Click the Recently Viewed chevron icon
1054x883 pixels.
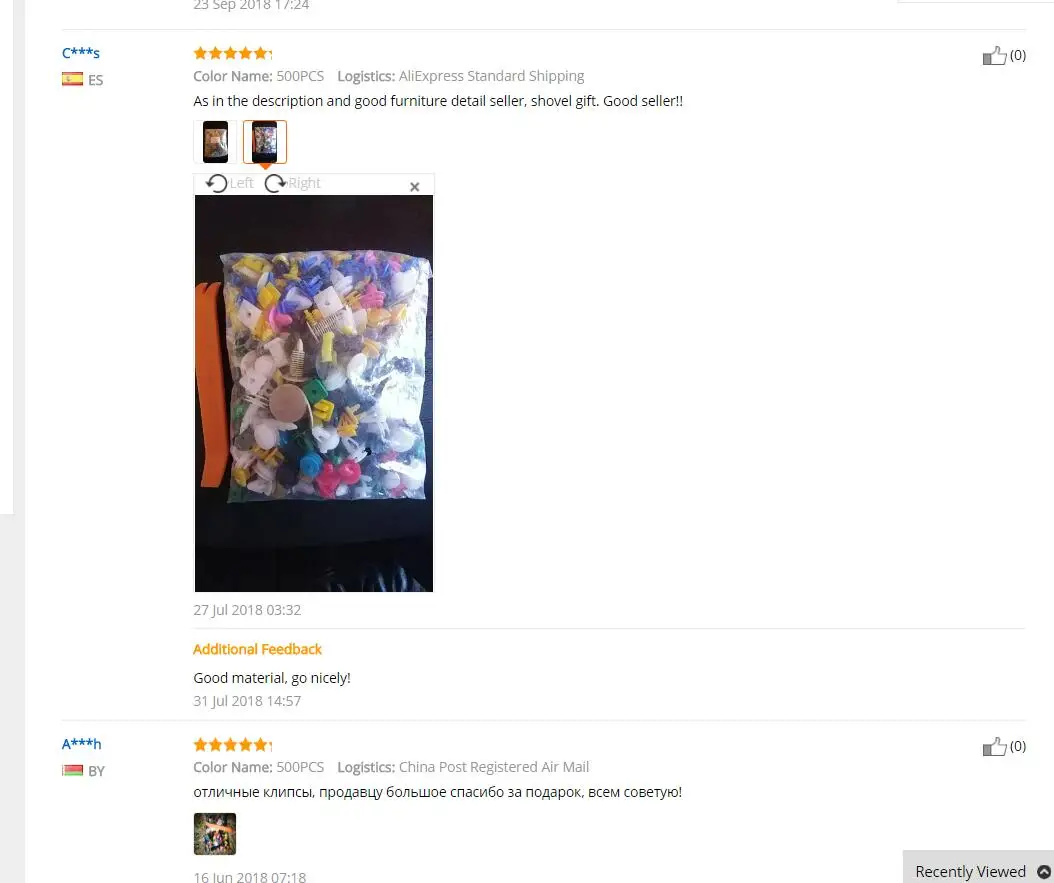pyautogui.click(x=1043, y=872)
